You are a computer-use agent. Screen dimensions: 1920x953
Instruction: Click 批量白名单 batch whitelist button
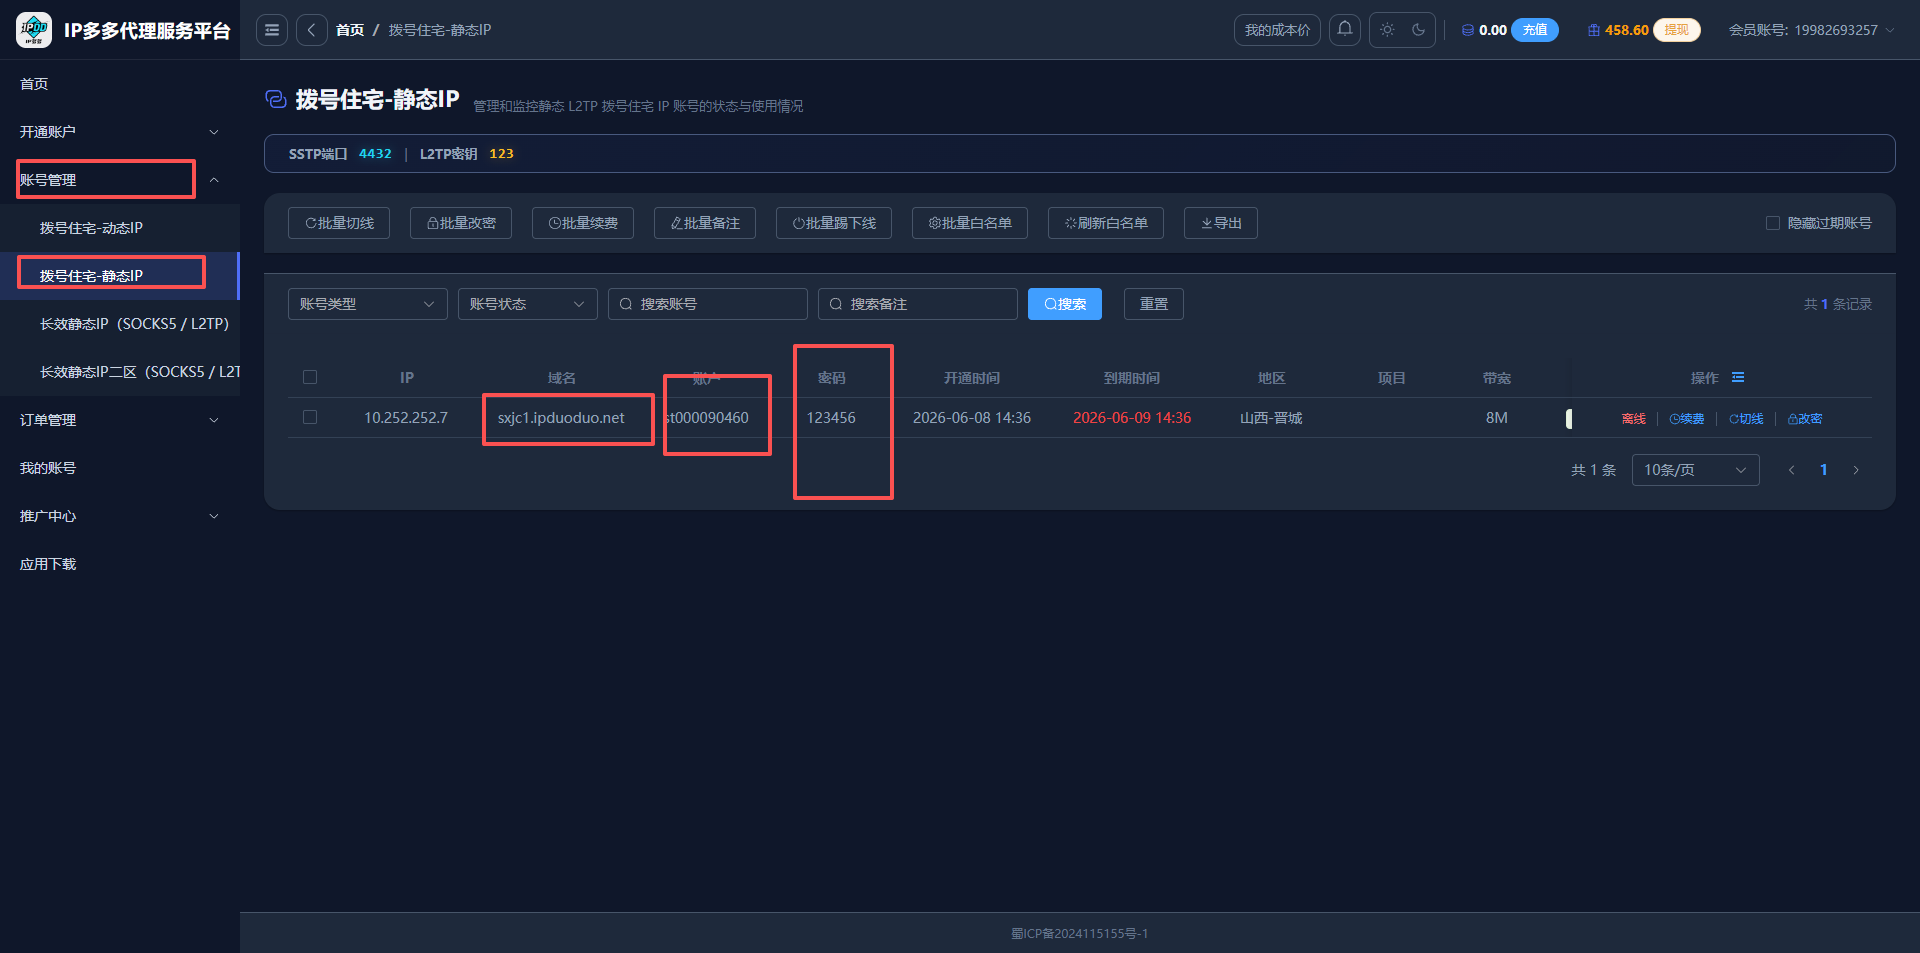pyautogui.click(x=970, y=223)
